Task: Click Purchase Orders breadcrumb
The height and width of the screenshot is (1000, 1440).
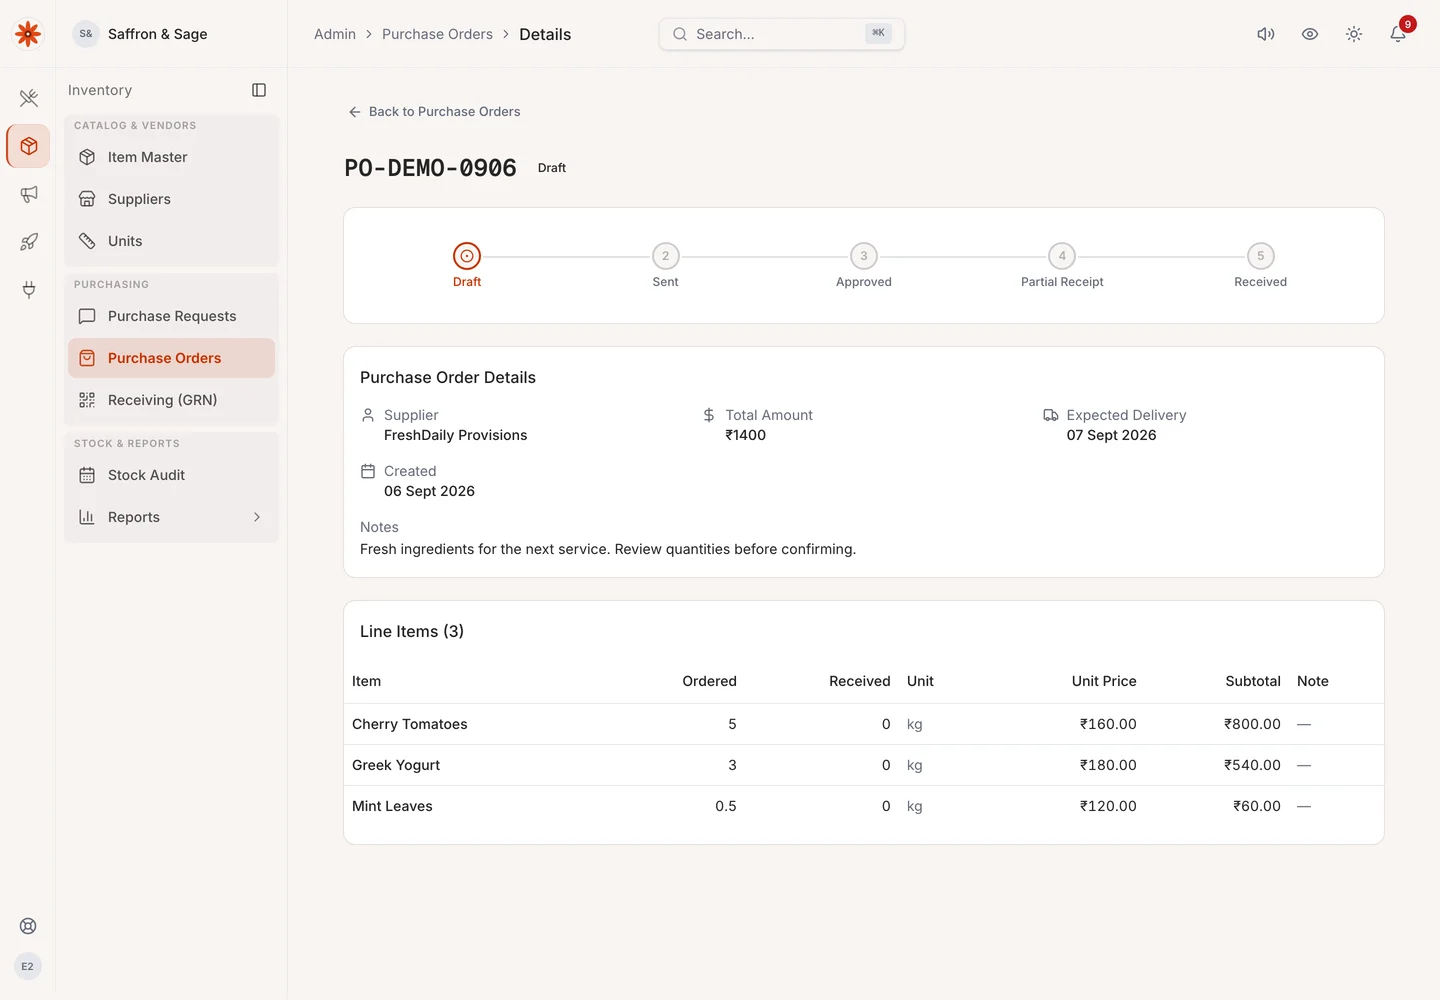Action: (437, 34)
